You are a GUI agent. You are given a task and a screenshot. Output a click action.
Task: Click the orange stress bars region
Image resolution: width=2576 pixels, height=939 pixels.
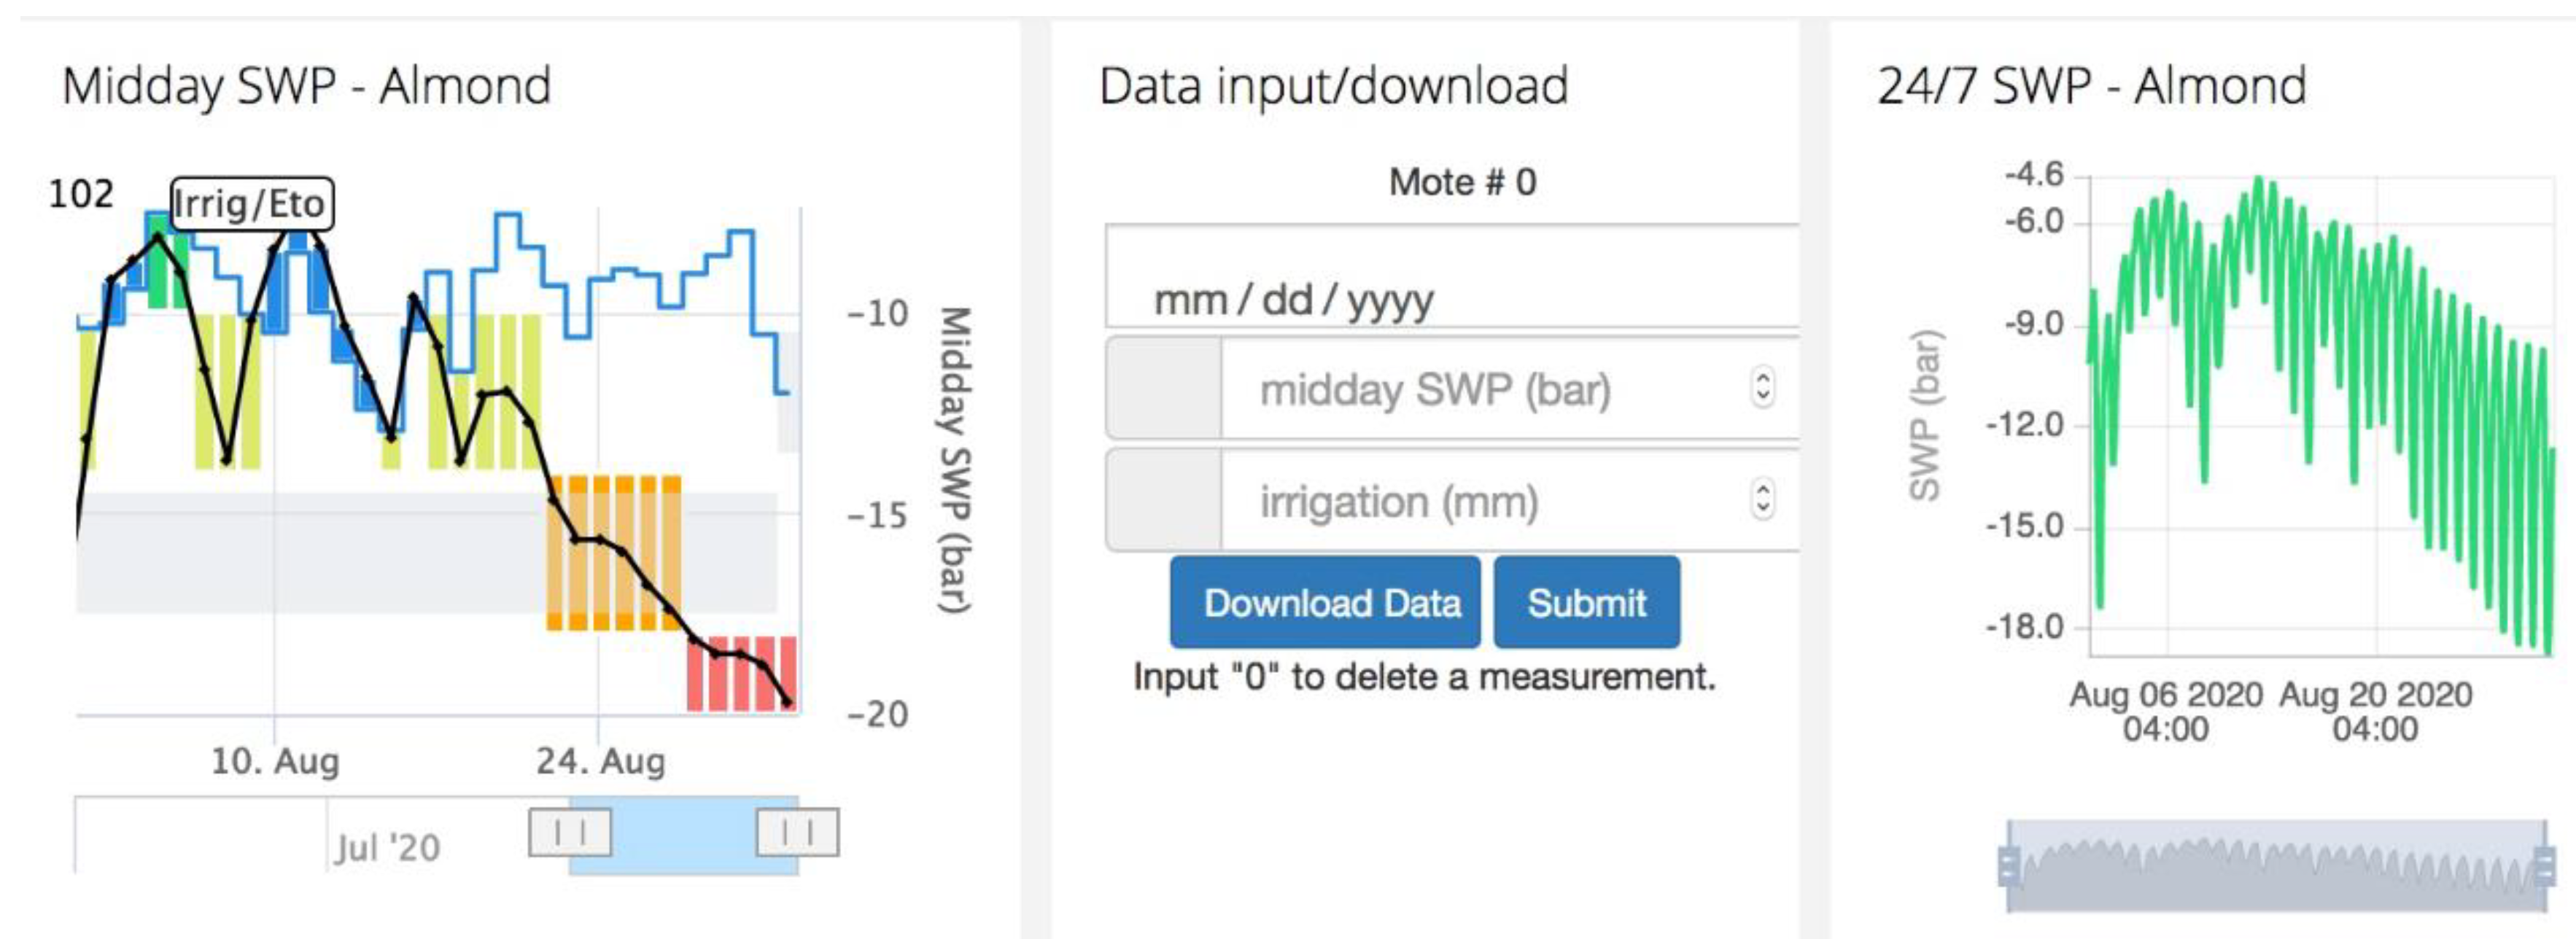614,553
